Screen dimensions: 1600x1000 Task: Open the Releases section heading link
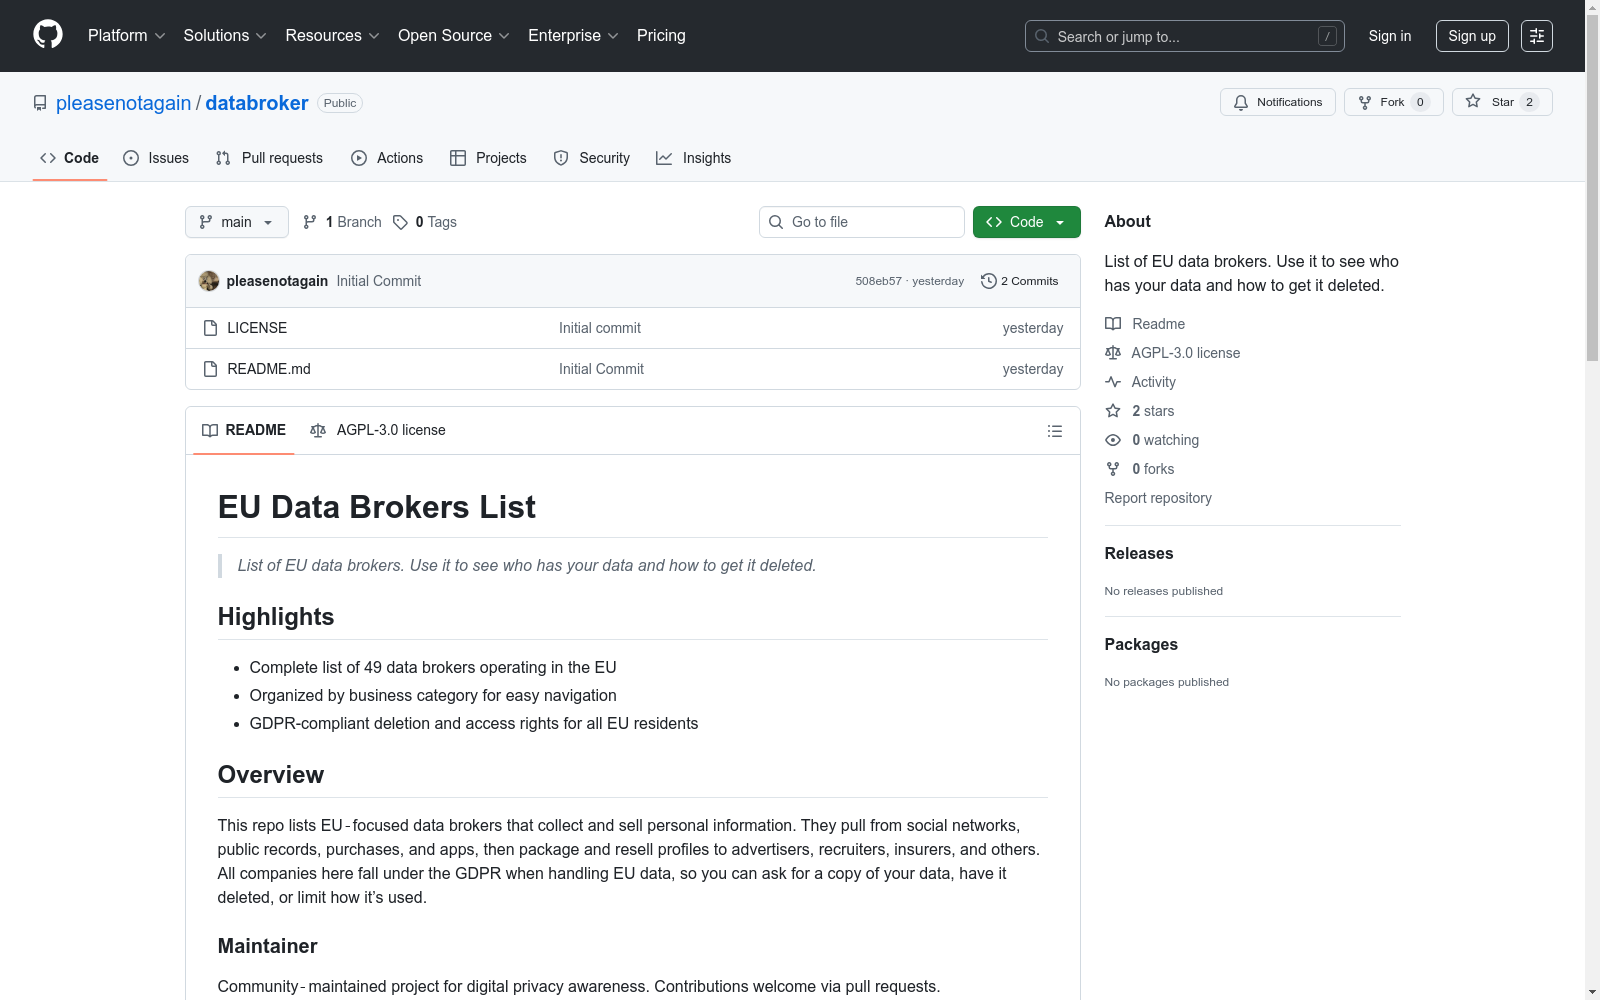point(1139,553)
